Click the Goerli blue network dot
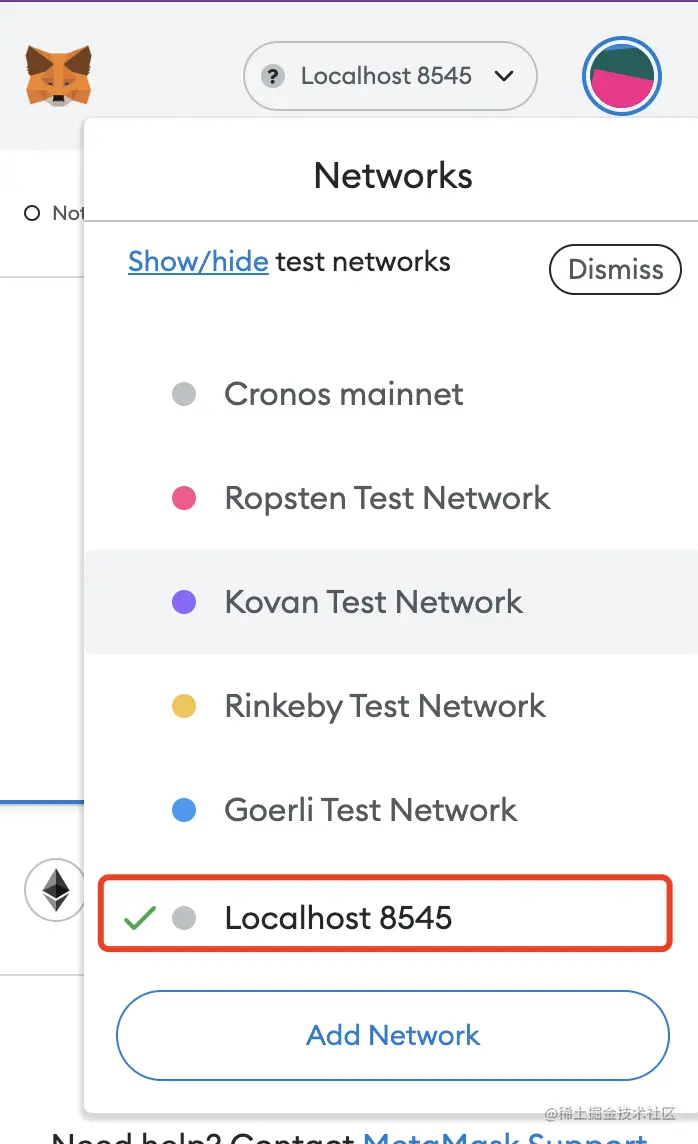Screen dimensions: 698x1144 [x=184, y=810]
